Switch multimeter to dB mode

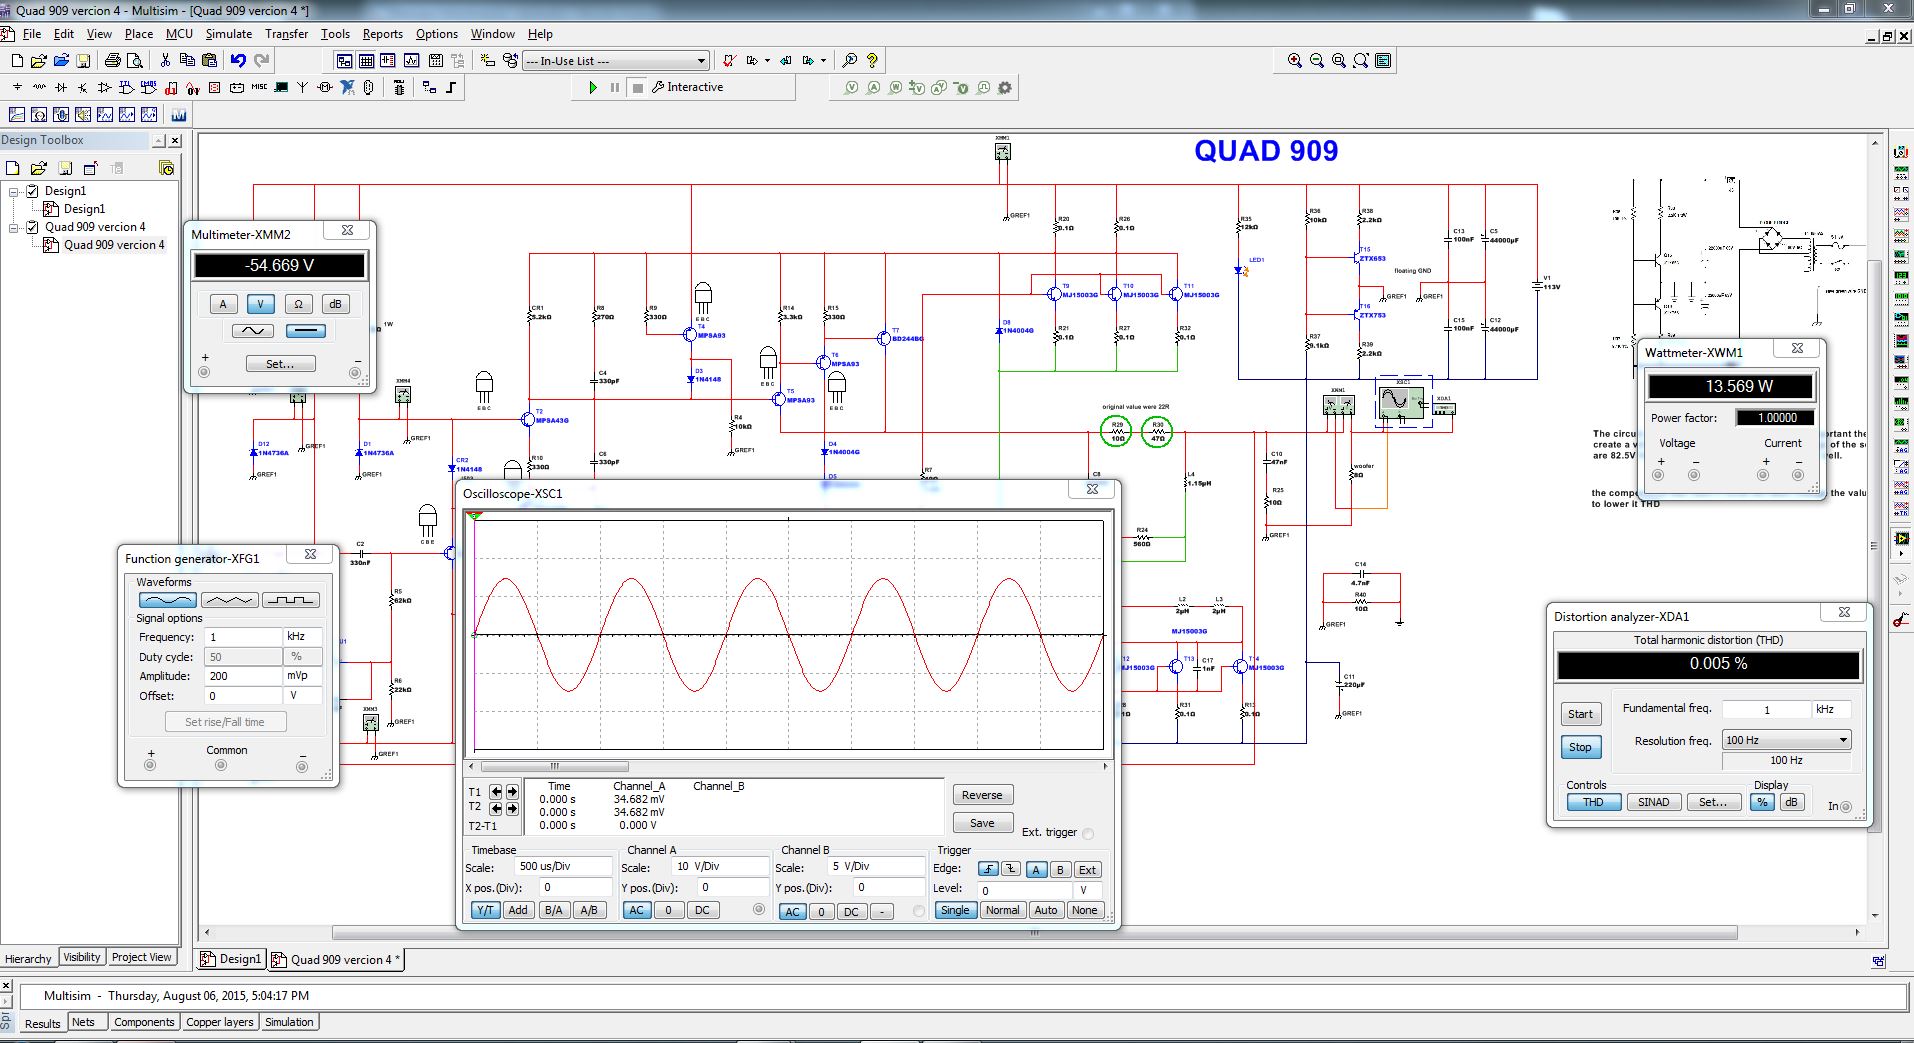[335, 304]
